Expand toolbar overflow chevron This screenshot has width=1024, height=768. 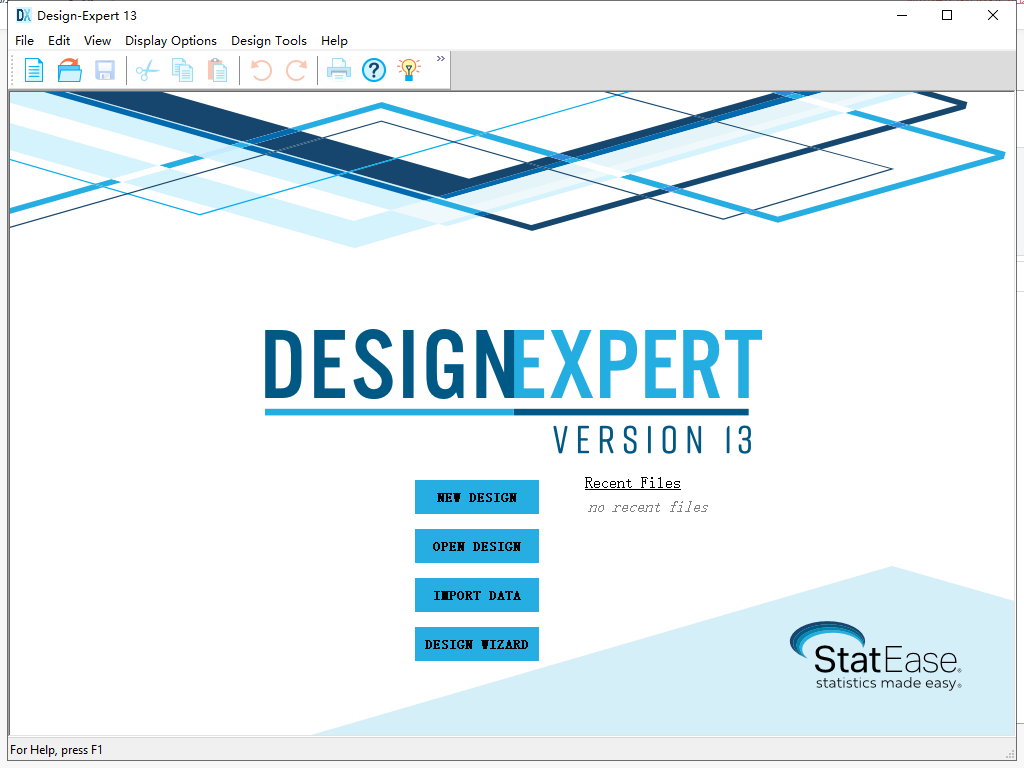[441, 59]
